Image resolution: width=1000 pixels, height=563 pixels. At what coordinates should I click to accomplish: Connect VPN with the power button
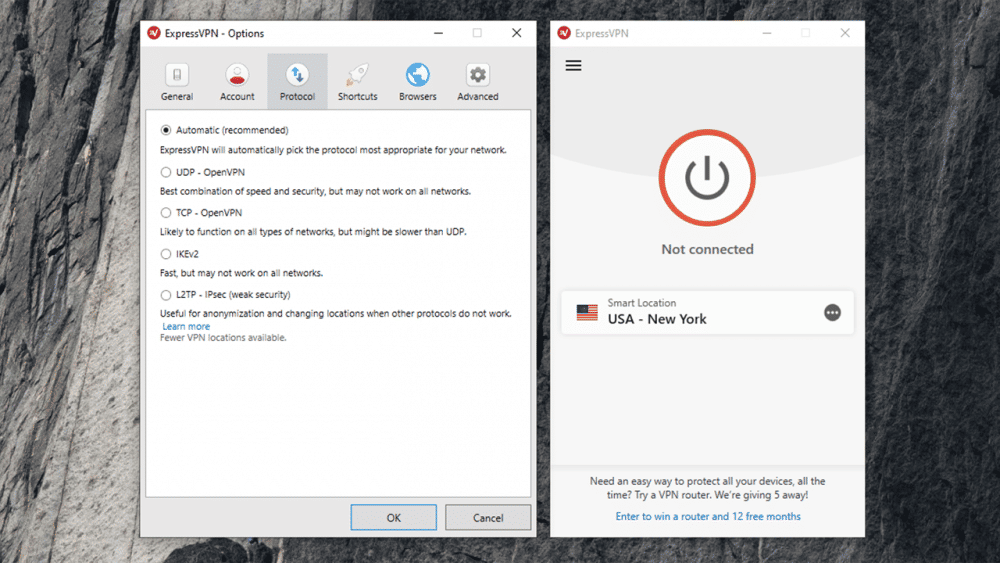pyautogui.click(x=707, y=178)
